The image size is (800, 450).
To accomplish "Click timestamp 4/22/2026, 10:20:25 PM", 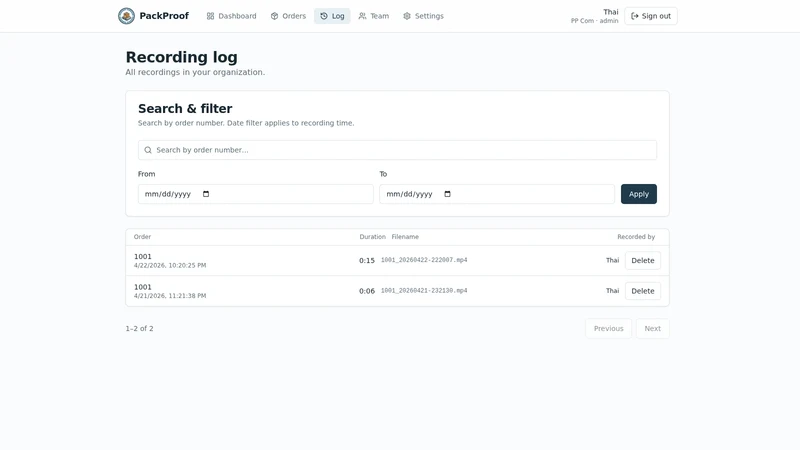I will coord(170,265).
